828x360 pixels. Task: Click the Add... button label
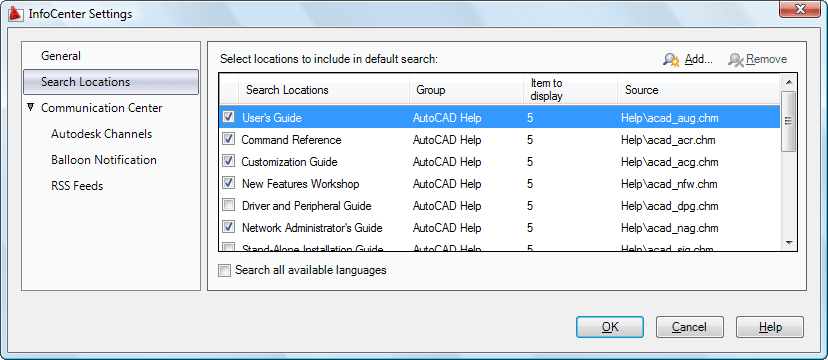(x=699, y=59)
